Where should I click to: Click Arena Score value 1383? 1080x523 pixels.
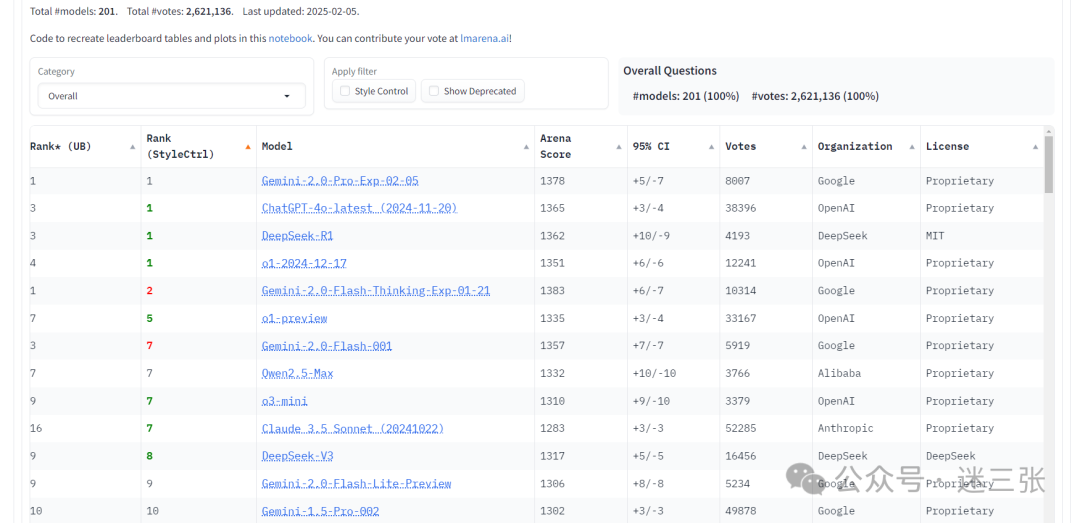coord(552,291)
